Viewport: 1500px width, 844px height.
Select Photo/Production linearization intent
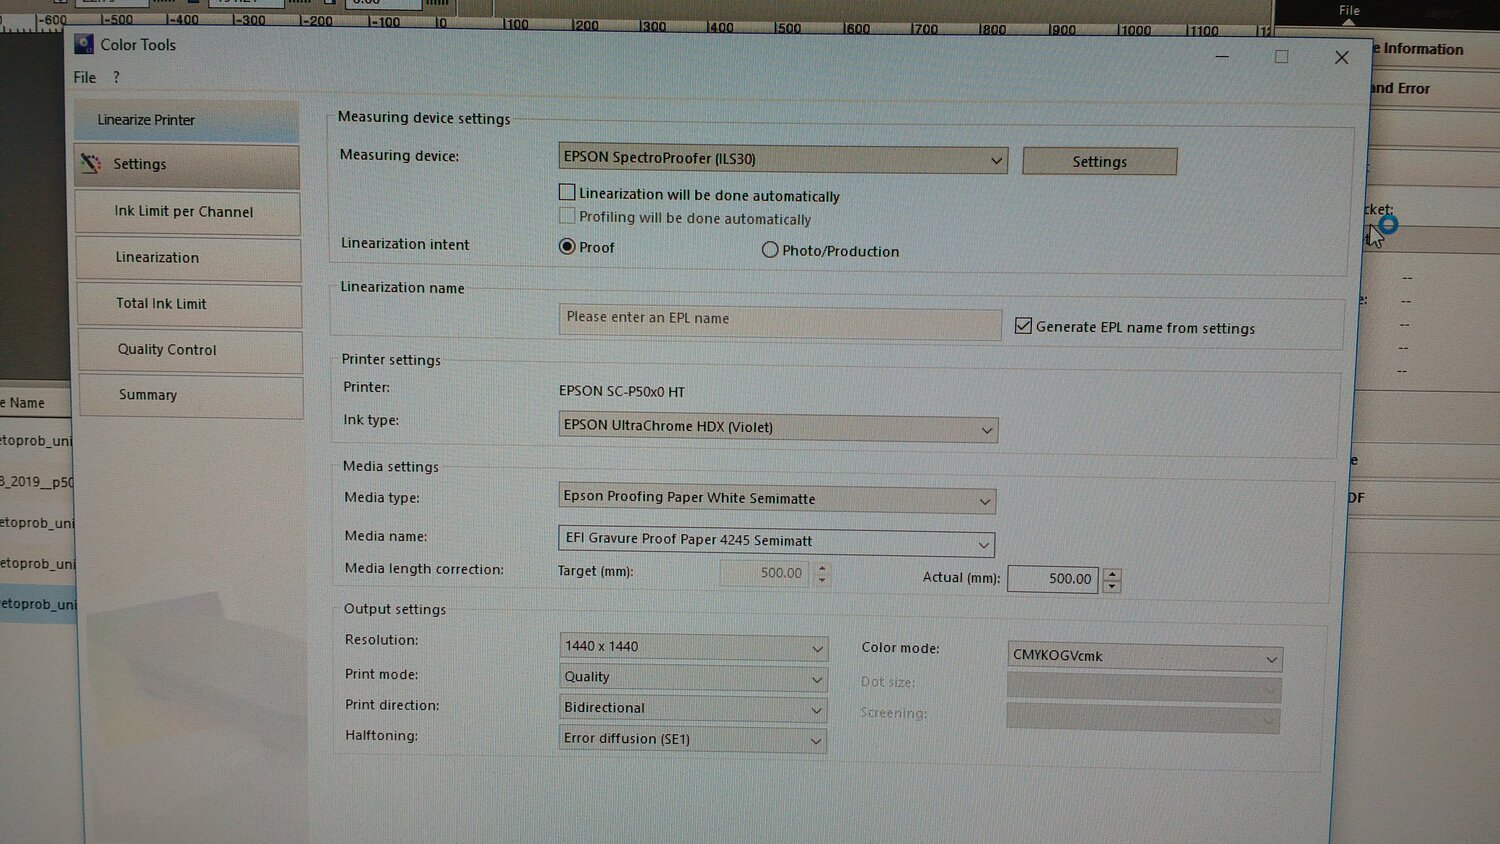pos(770,250)
